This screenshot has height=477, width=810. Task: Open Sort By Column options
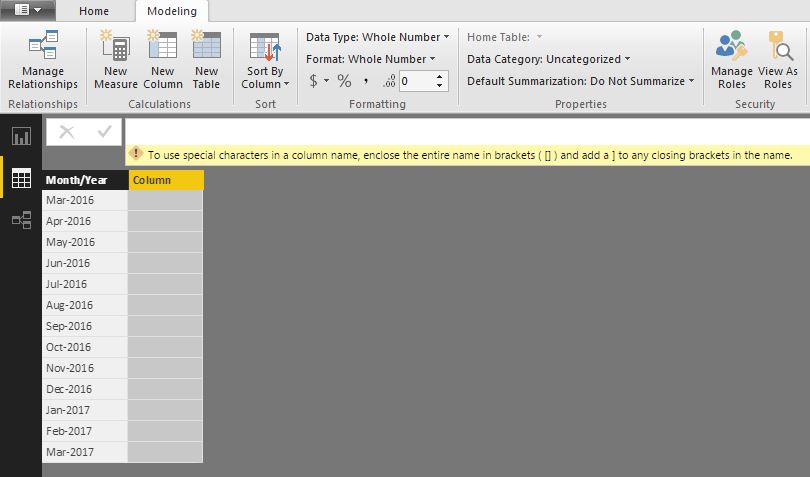click(x=265, y=61)
